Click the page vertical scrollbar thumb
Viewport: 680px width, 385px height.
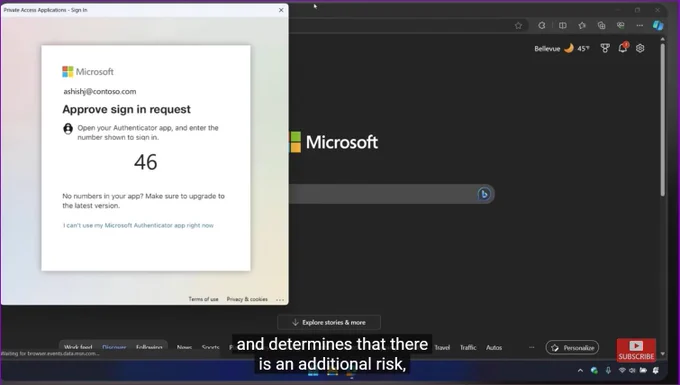coord(663,119)
